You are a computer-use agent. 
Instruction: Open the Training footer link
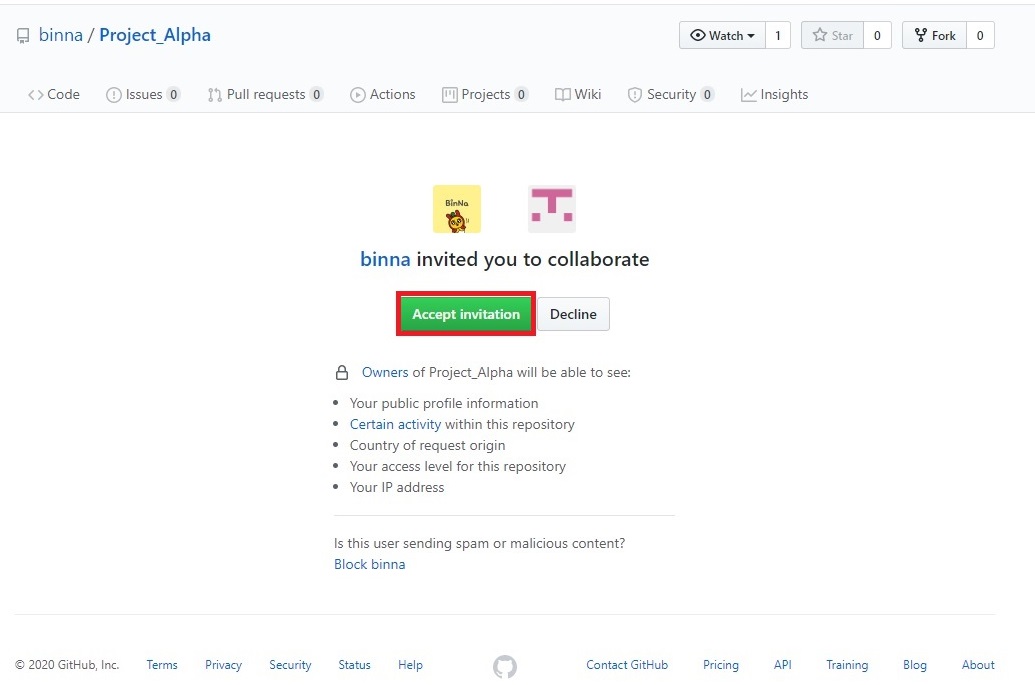848,665
